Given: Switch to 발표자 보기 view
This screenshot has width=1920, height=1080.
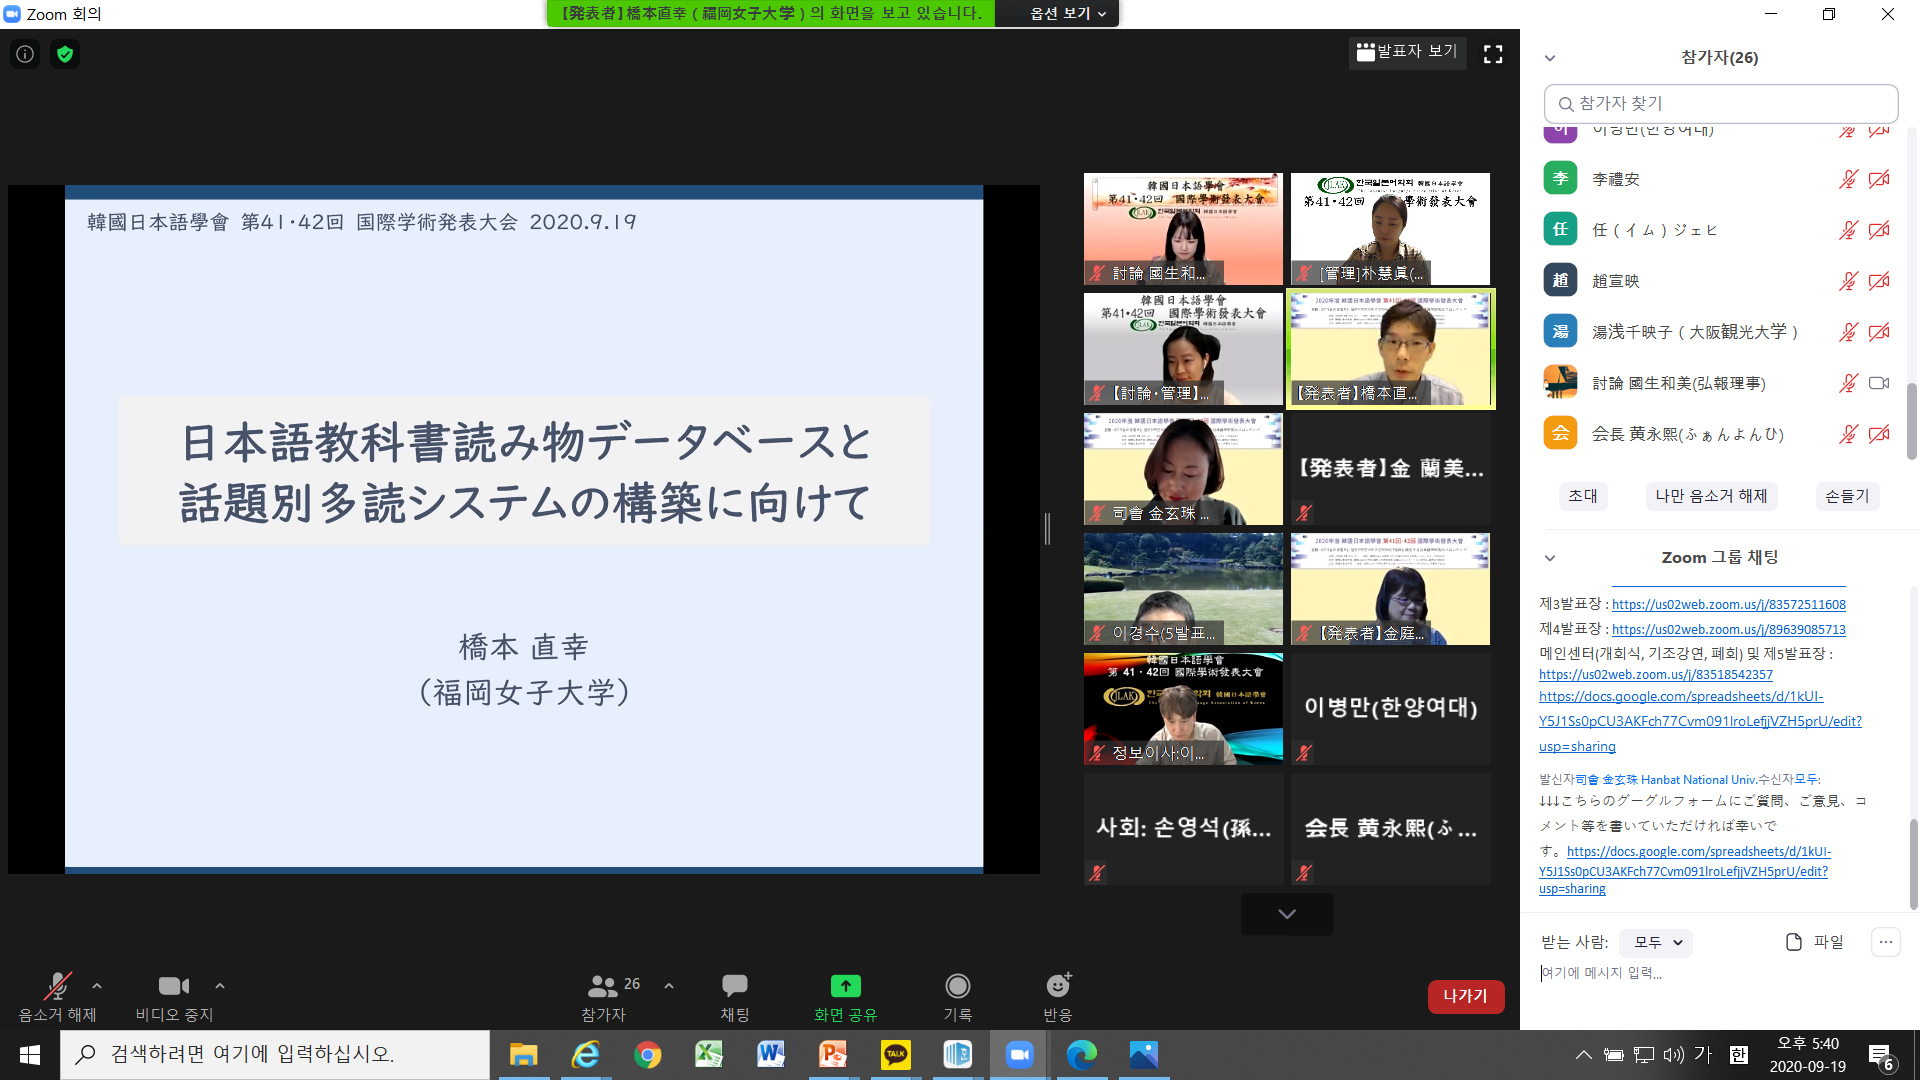Looking at the screenshot, I should tap(1407, 52).
